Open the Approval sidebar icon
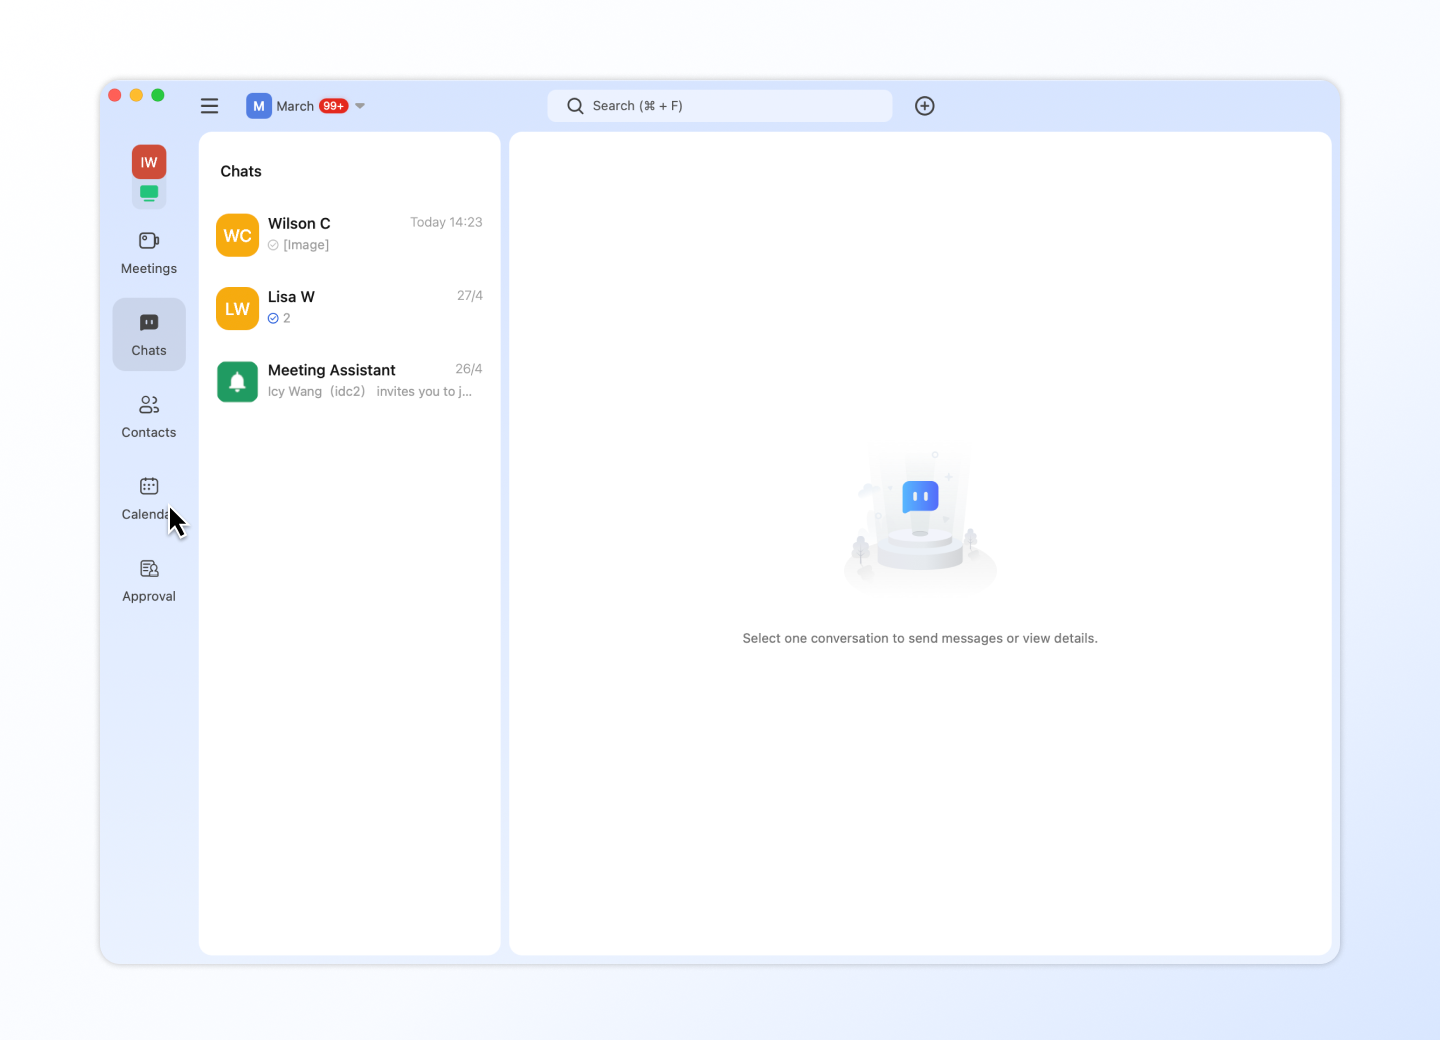 (x=149, y=569)
